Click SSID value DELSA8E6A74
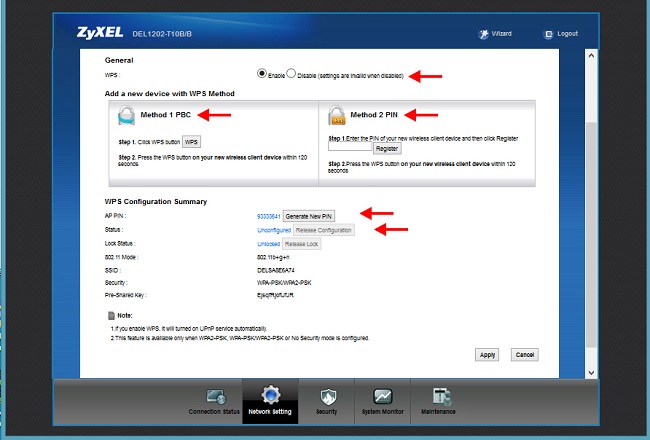The image size is (650, 440). point(276,270)
